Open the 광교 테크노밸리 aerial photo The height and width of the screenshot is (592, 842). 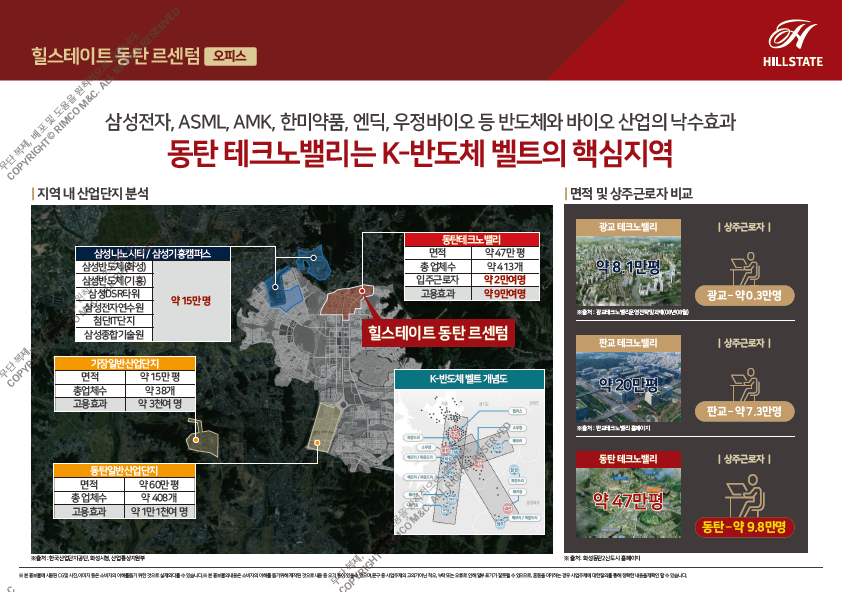(628, 271)
